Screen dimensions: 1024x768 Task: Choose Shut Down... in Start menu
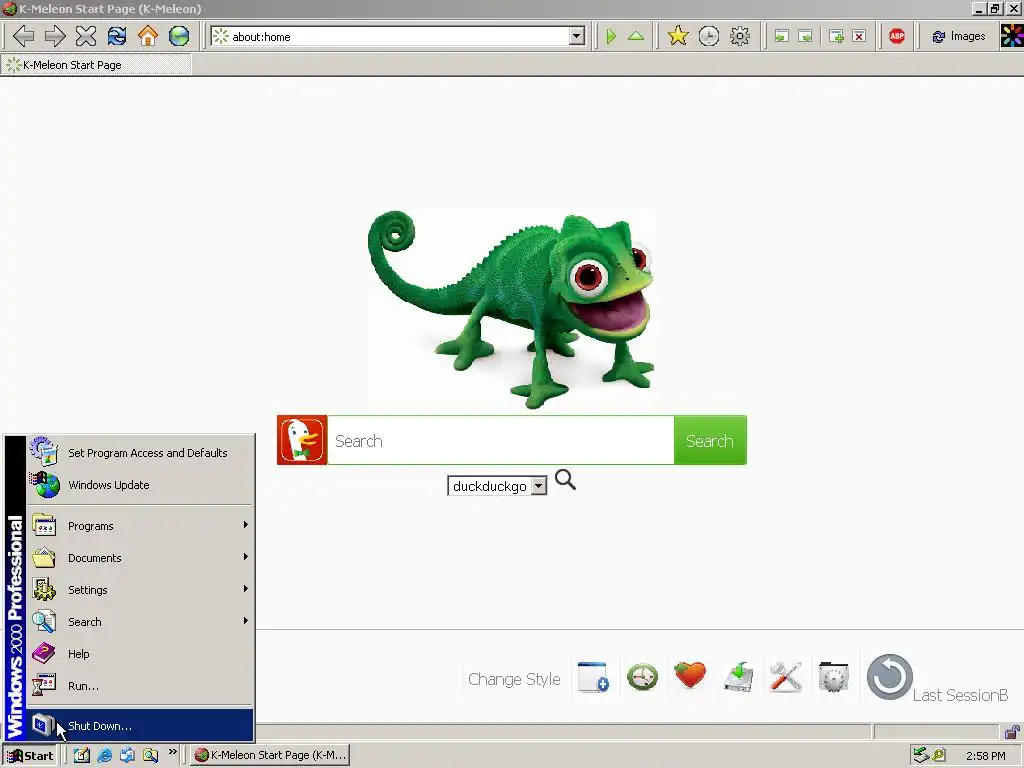coord(139,726)
